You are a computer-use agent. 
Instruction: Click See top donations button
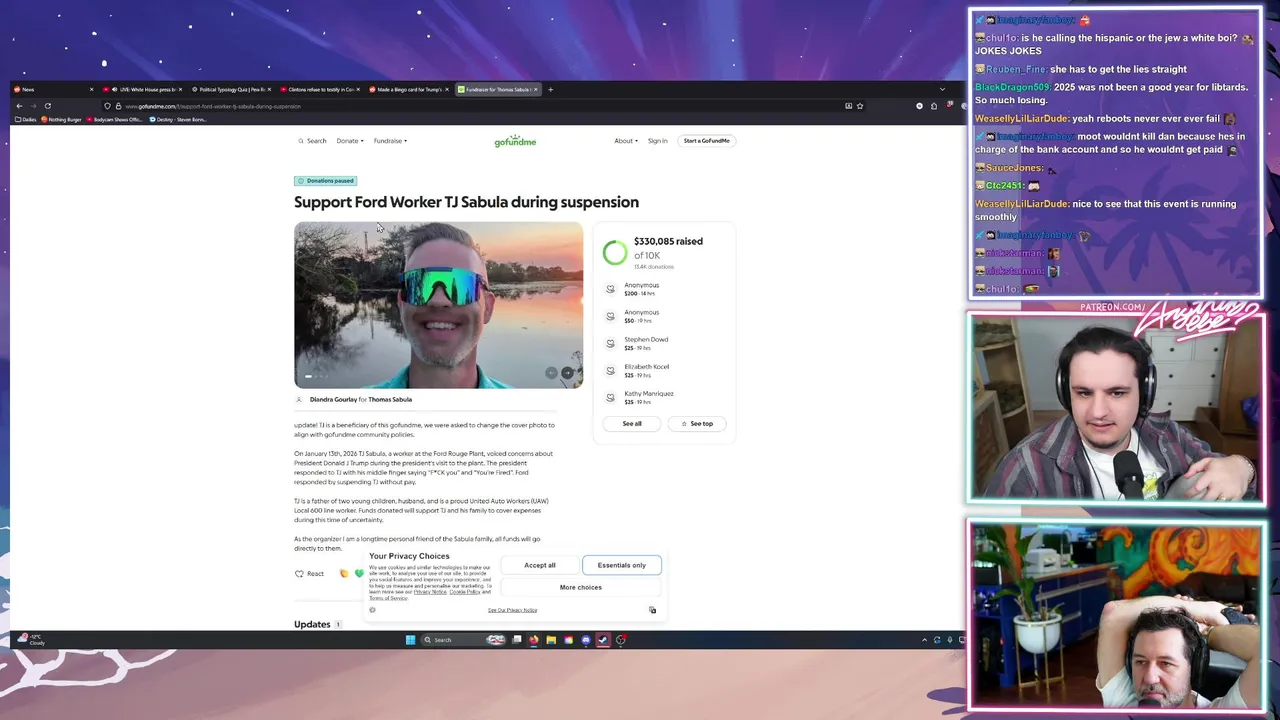[x=697, y=424]
